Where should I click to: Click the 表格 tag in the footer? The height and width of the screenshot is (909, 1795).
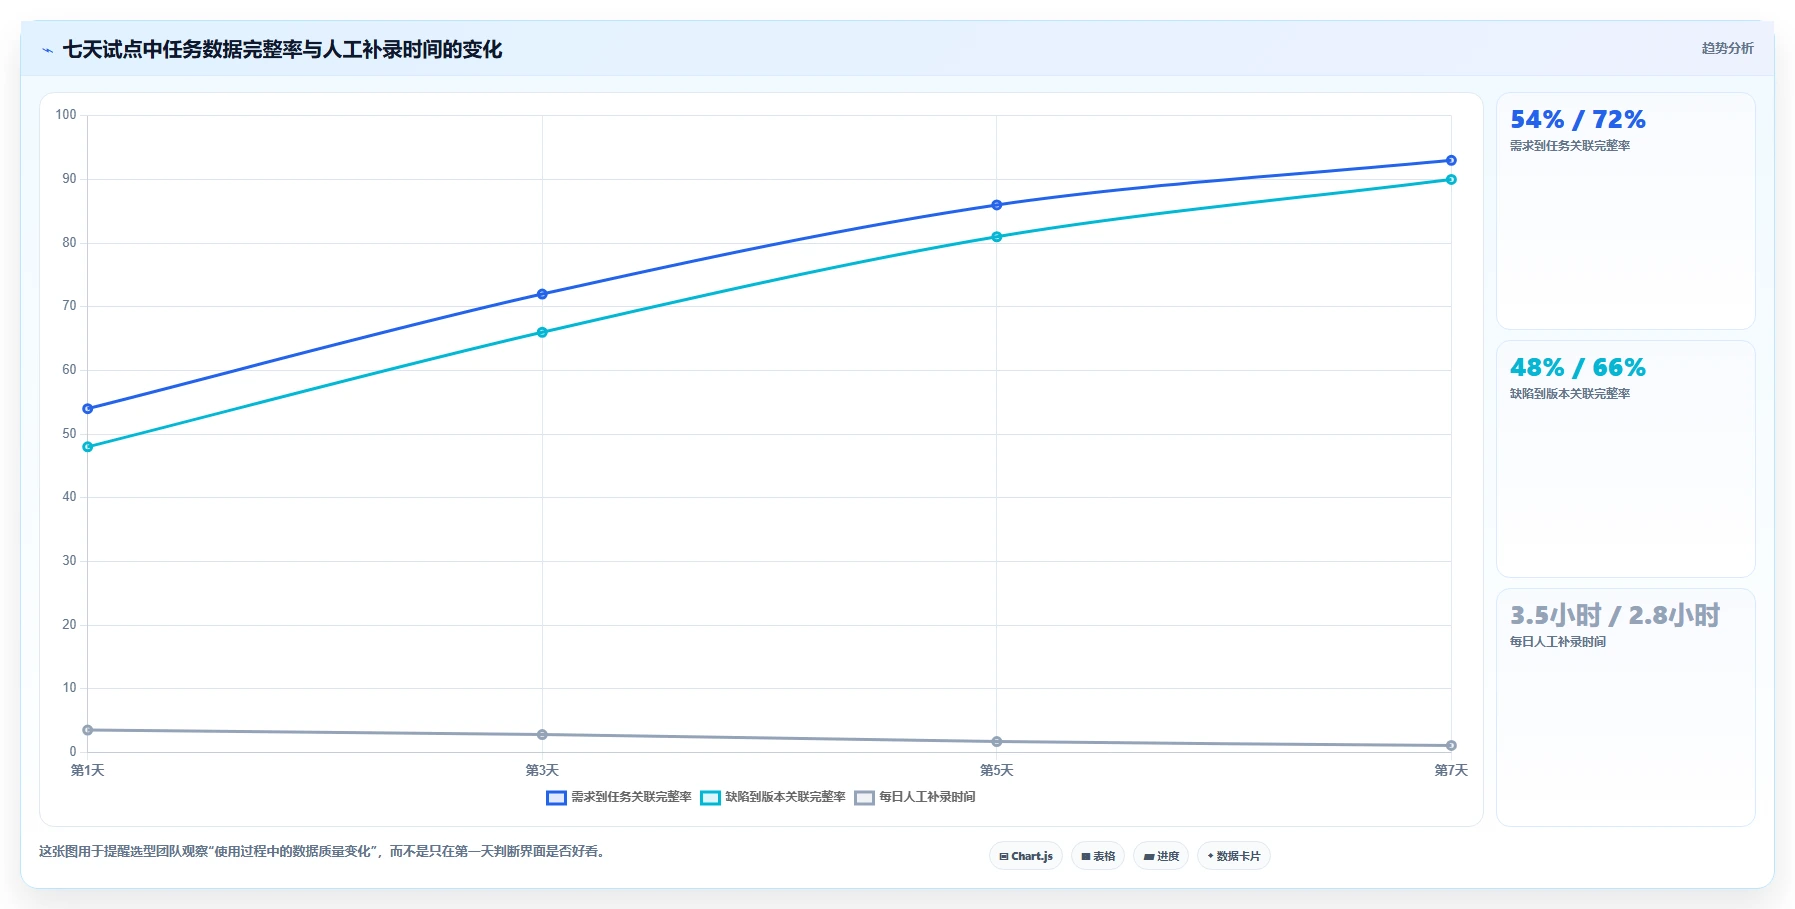click(x=1098, y=856)
